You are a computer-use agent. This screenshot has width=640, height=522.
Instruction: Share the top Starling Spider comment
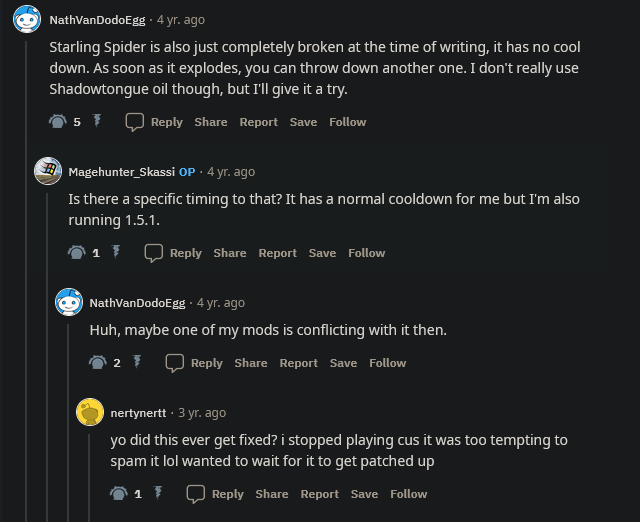[x=211, y=121]
